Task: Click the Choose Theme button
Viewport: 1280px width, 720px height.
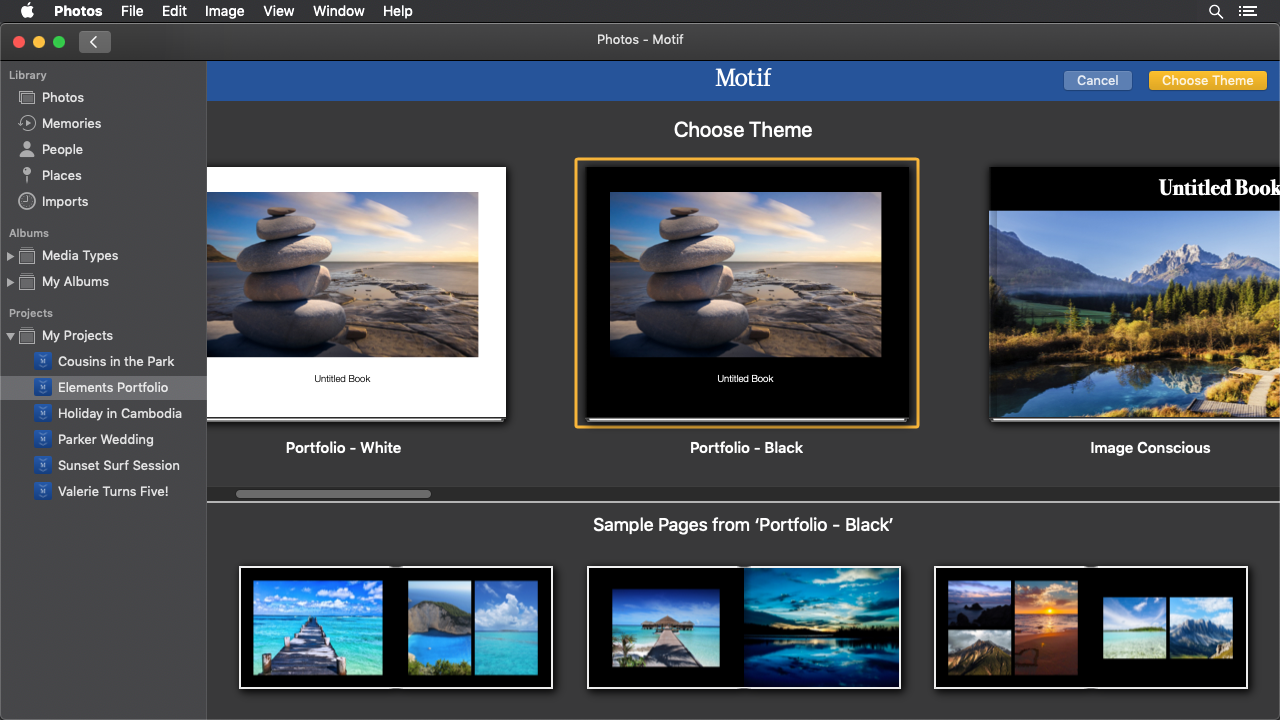Action: (x=1207, y=80)
